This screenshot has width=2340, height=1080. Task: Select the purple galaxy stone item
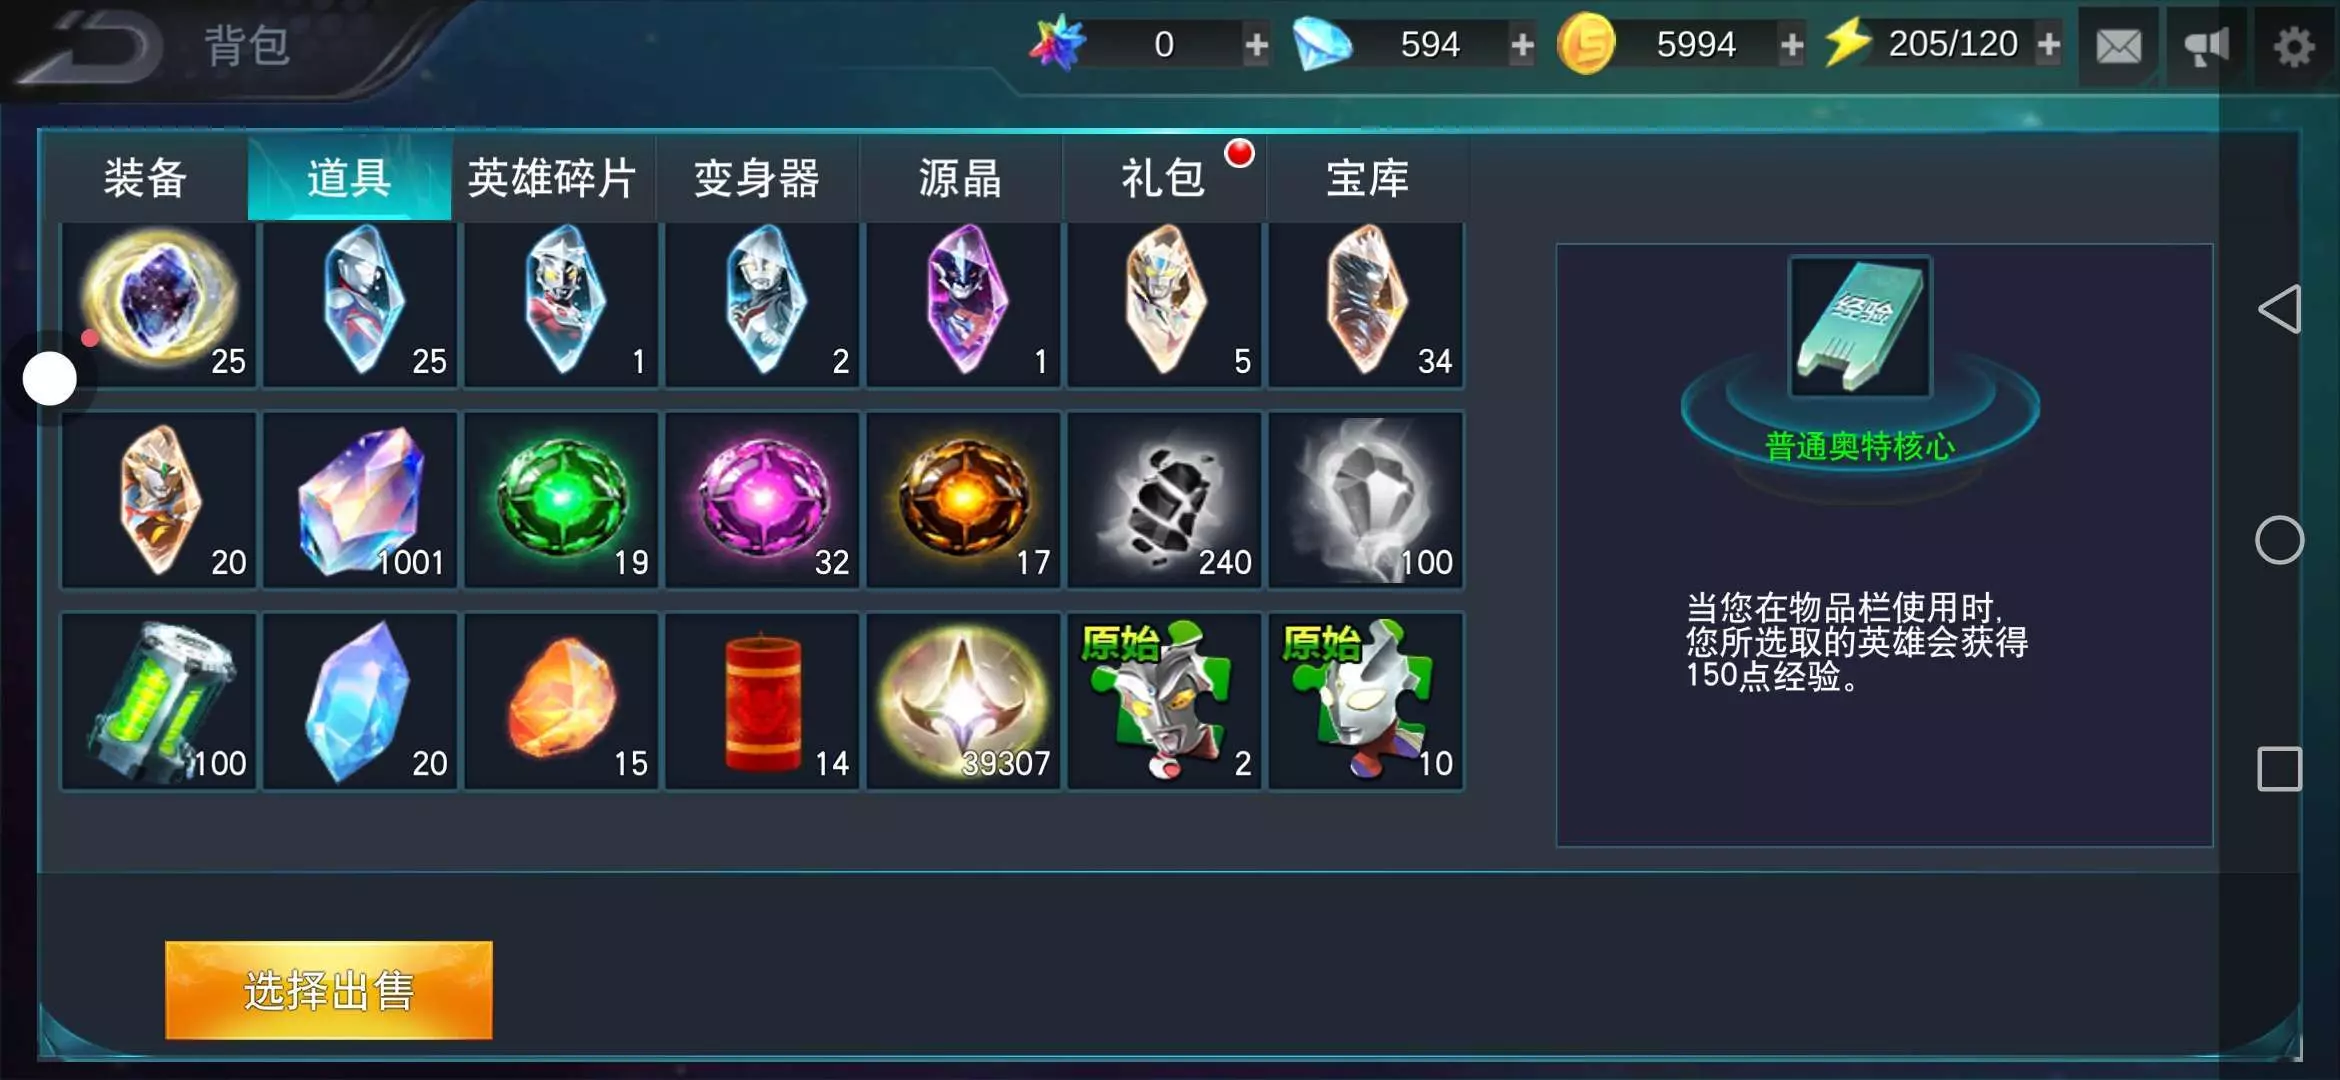coord(159,304)
